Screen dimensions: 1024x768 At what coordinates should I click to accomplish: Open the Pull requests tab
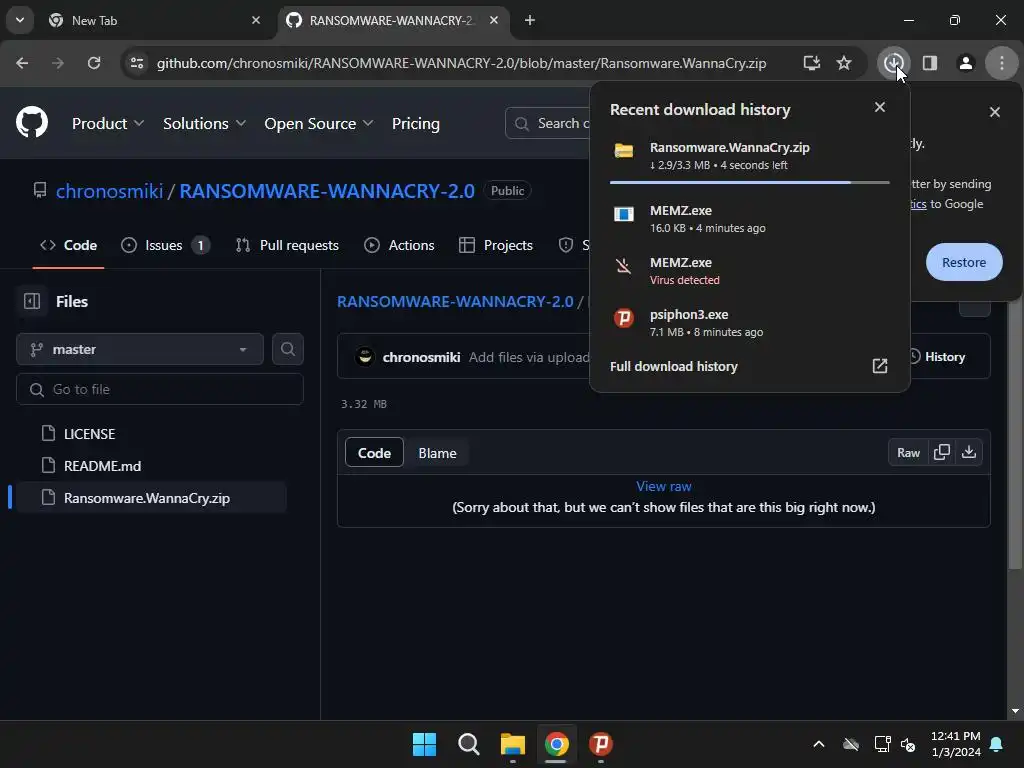[287, 245]
